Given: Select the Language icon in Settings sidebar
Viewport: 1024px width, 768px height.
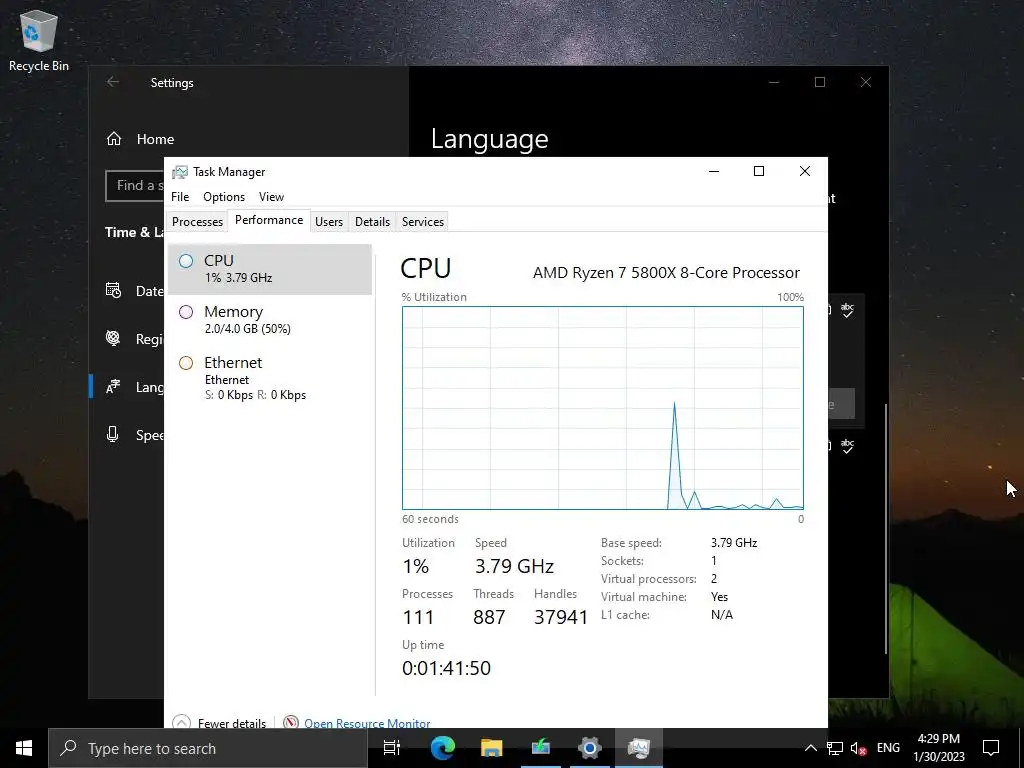Looking at the screenshot, I should click(113, 387).
